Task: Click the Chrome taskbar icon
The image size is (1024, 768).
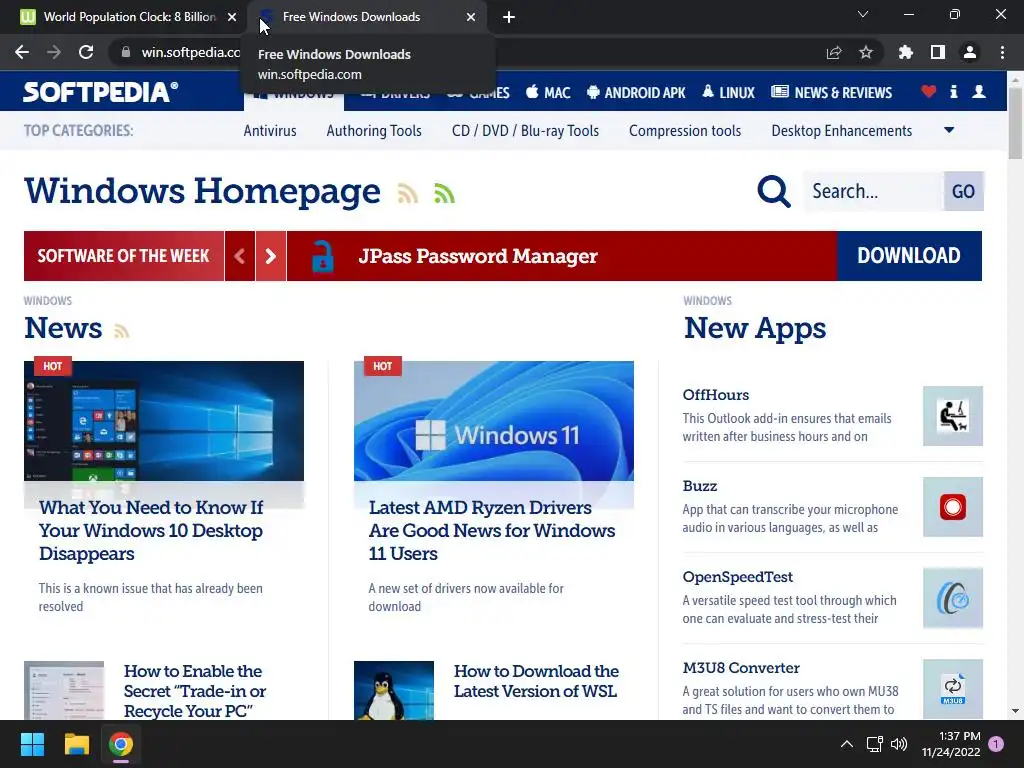Action: (121, 744)
